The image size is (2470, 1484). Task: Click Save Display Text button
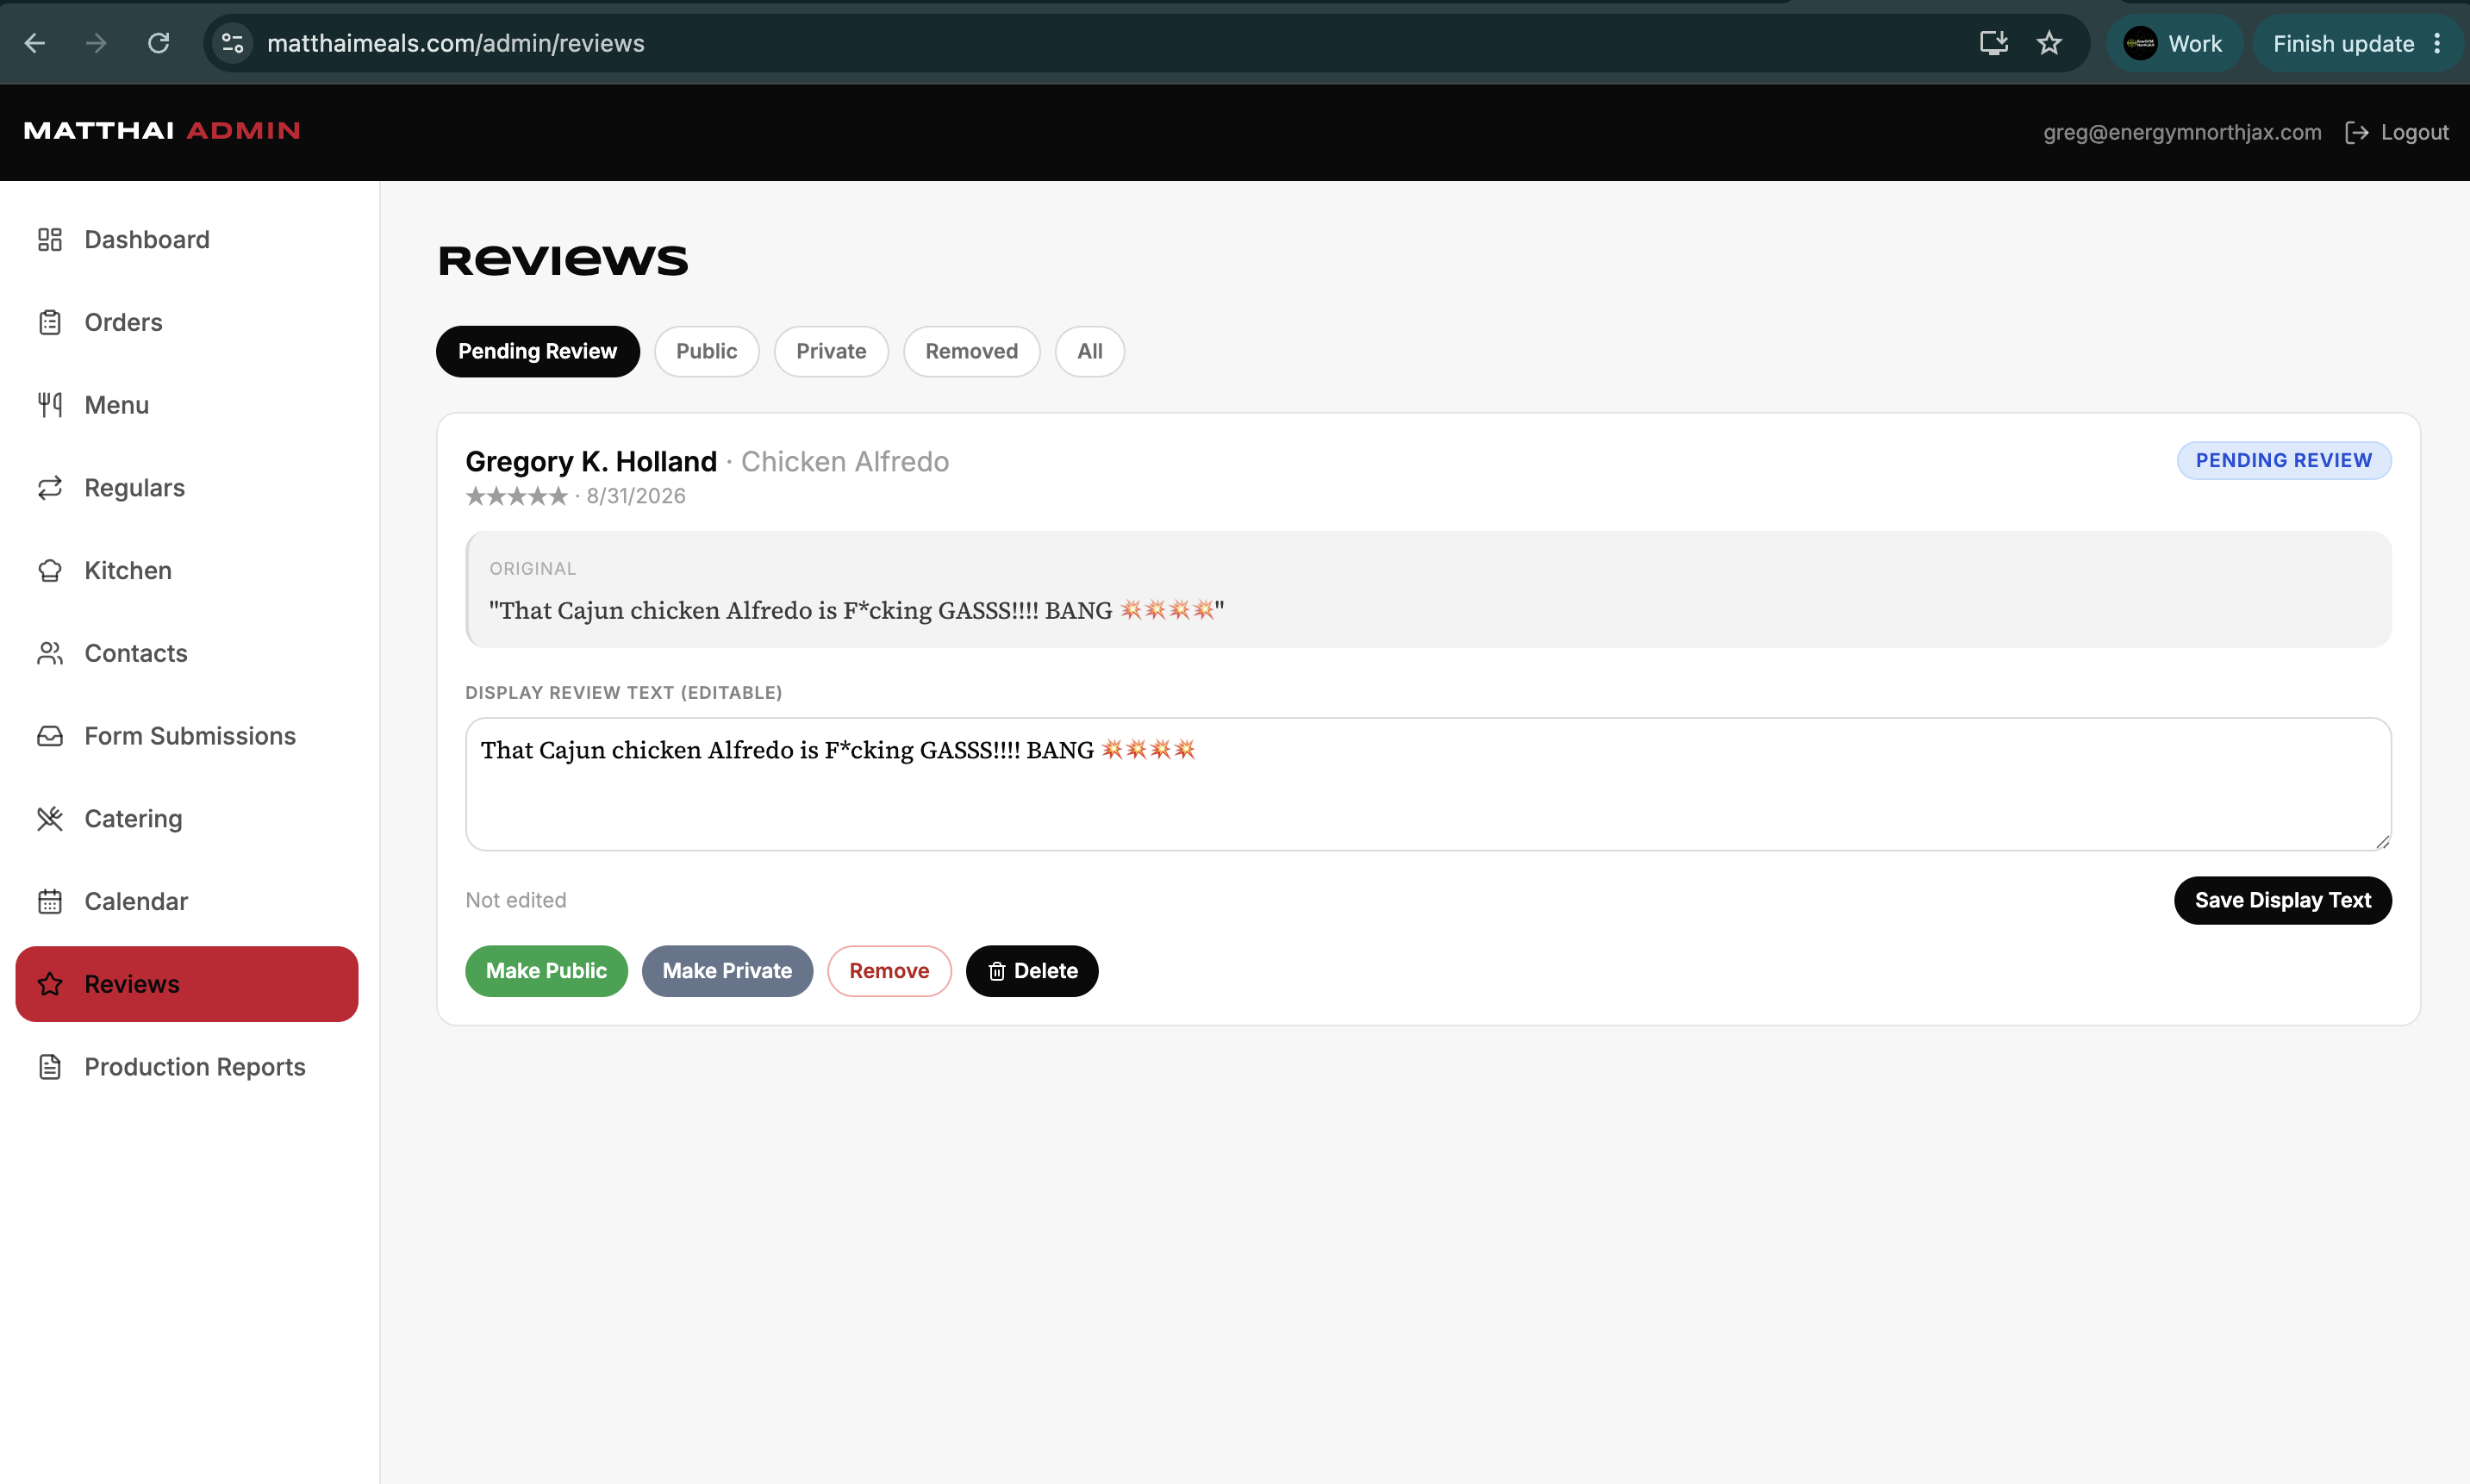pyautogui.click(x=2283, y=900)
